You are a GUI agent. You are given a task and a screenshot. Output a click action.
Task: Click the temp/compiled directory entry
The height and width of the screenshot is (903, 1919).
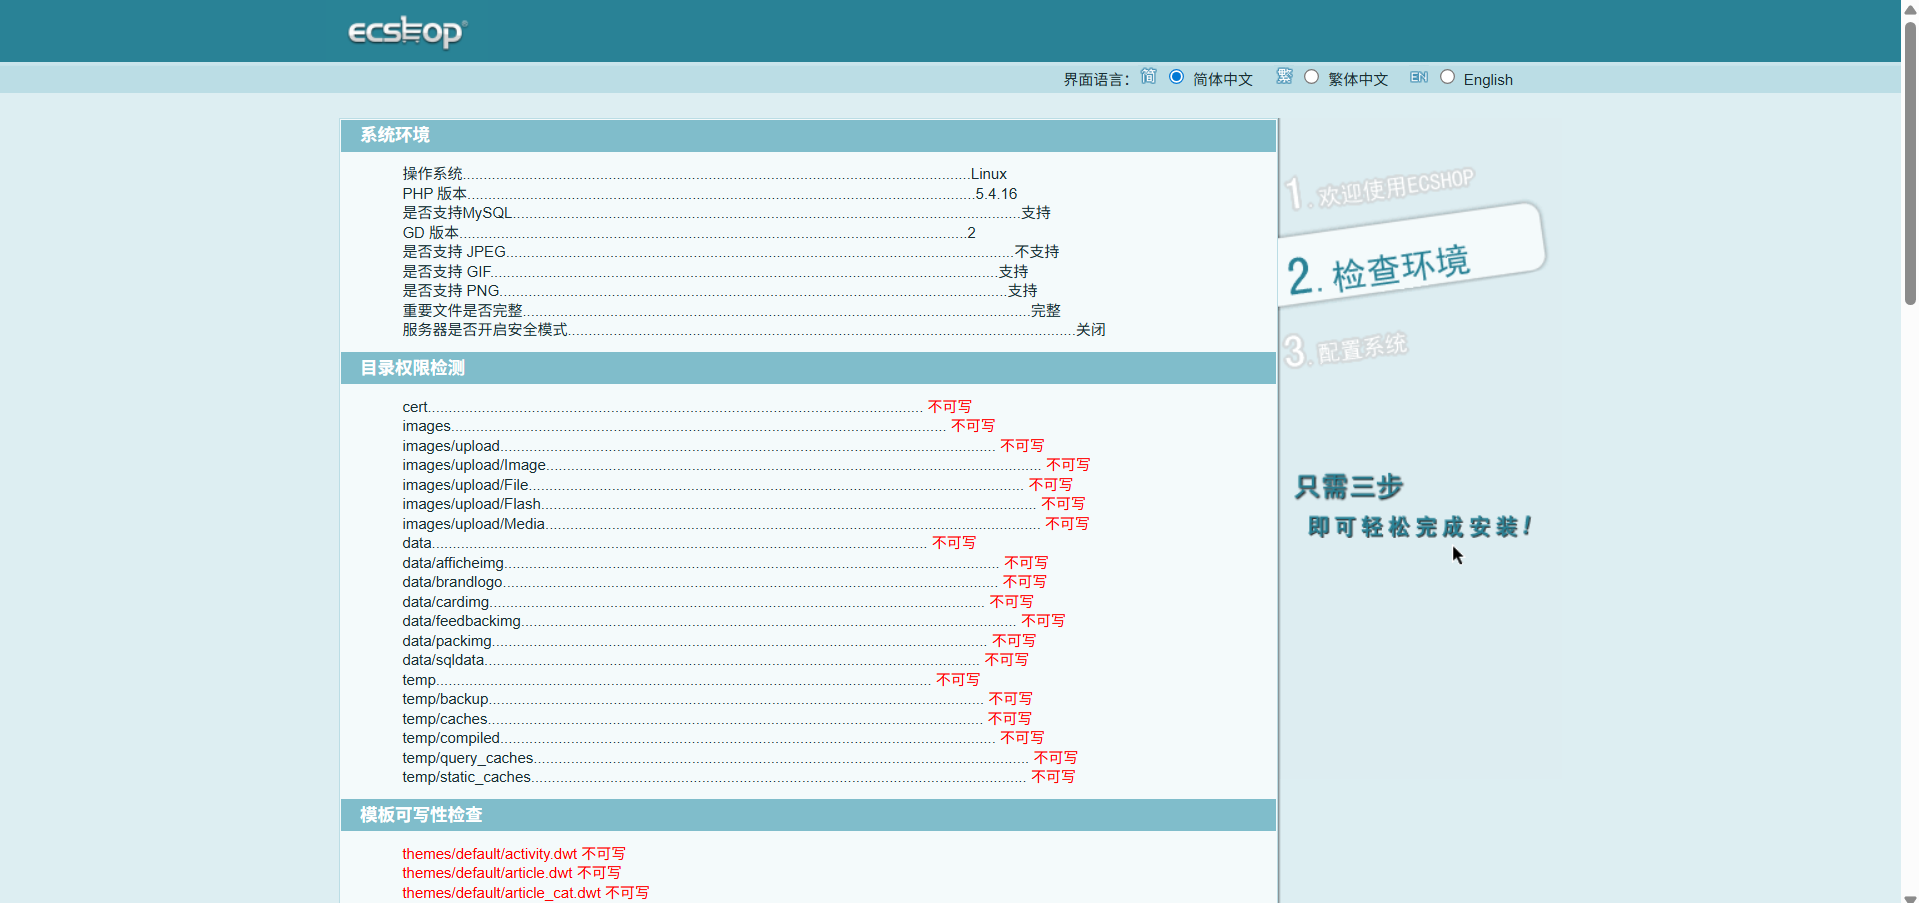pos(723,738)
